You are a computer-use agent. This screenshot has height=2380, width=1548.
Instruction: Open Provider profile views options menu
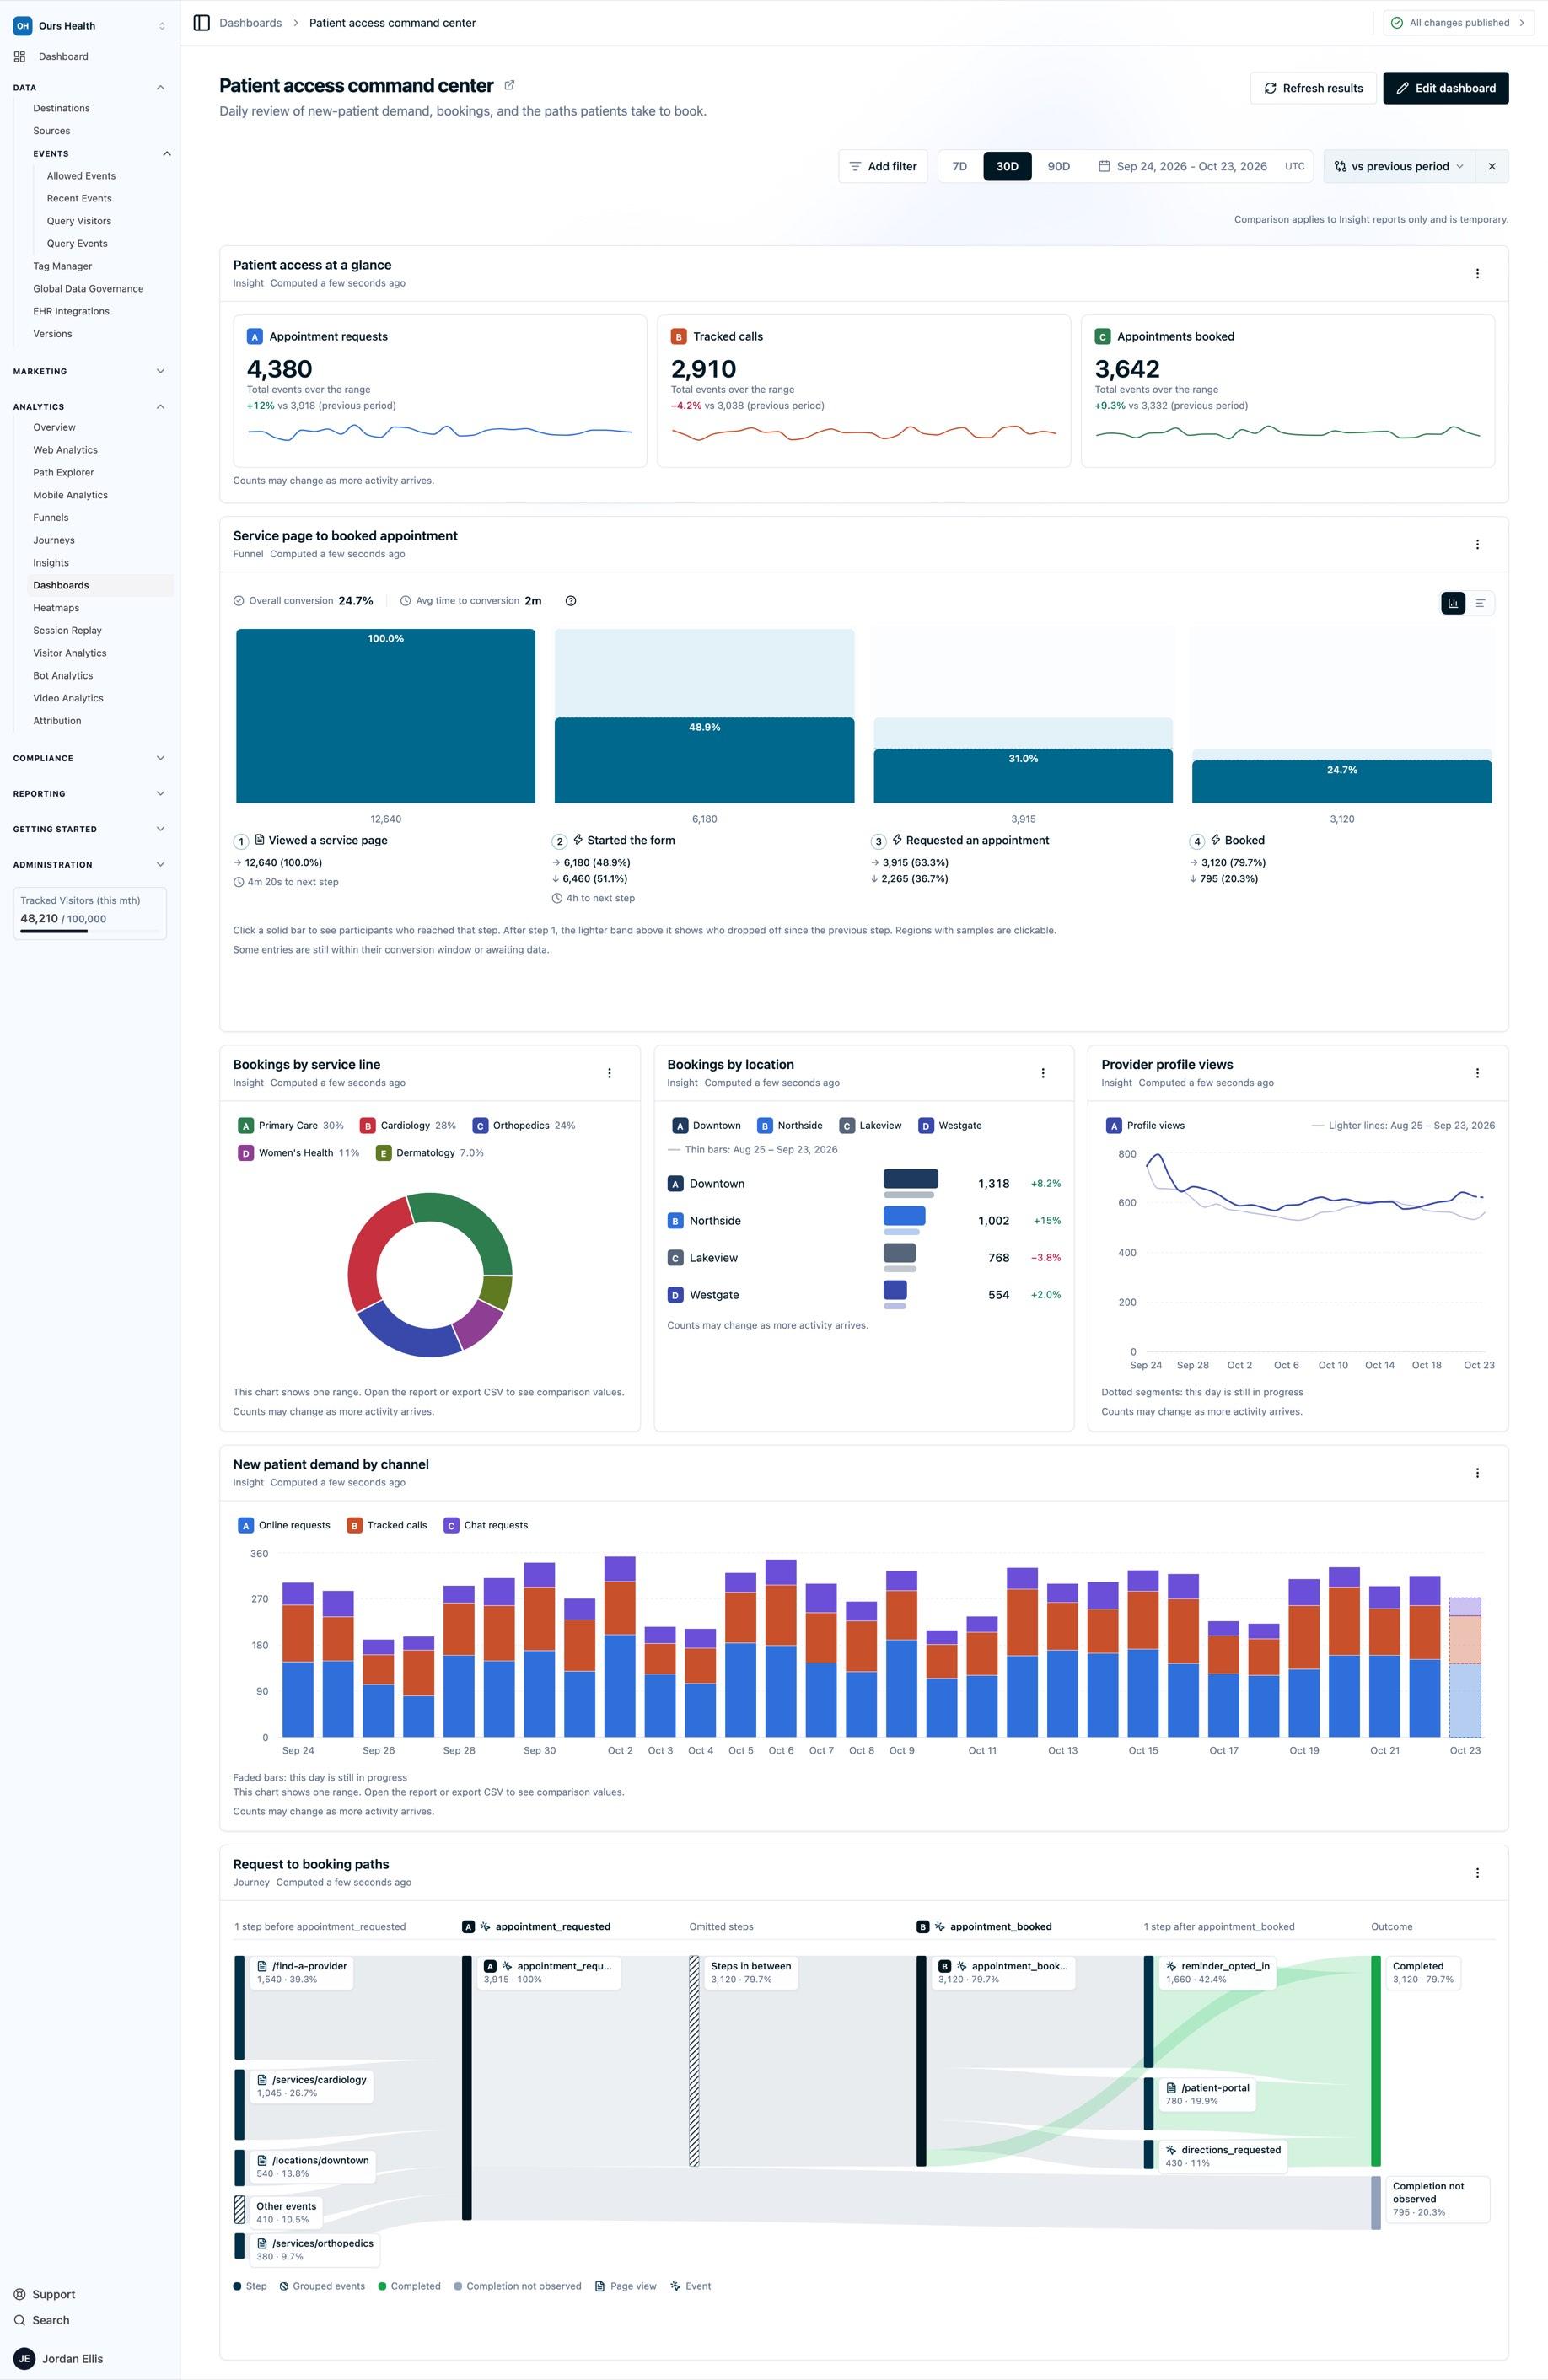[x=1477, y=1073]
